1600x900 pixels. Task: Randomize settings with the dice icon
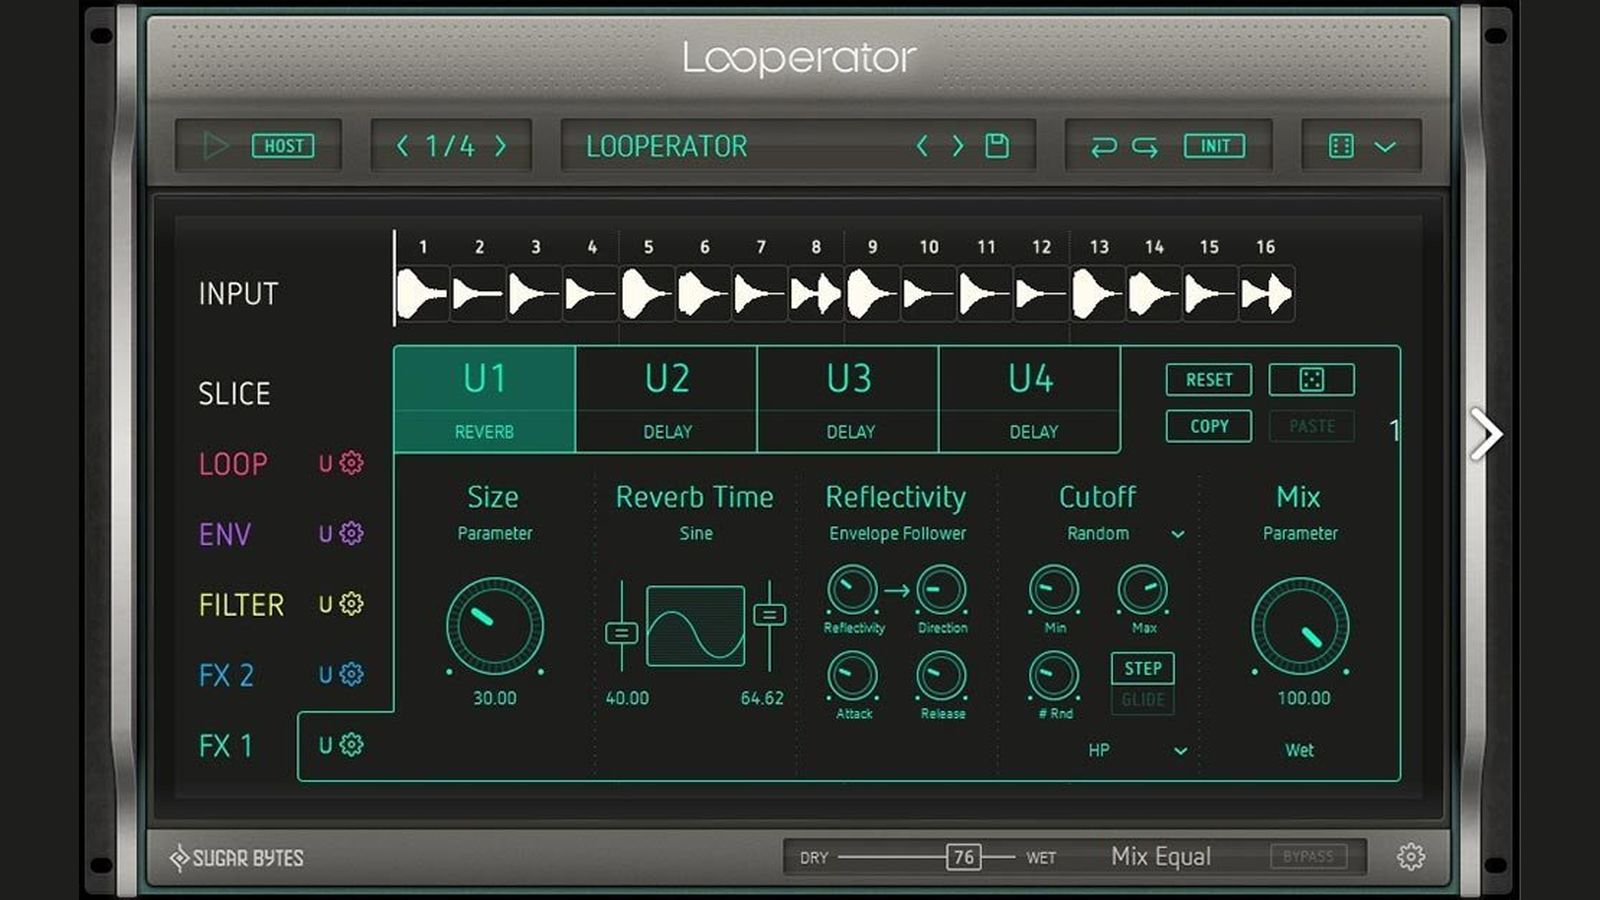pyautogui.click(x=1311, y=380)
